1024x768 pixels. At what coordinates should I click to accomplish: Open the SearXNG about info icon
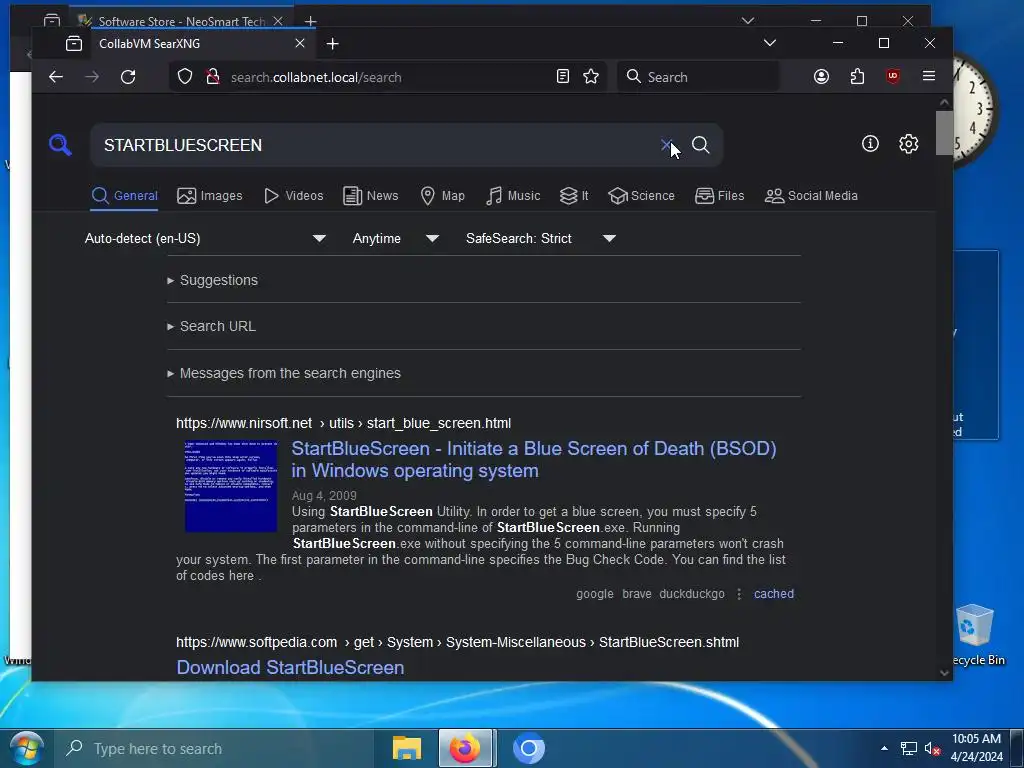[870, 144]
